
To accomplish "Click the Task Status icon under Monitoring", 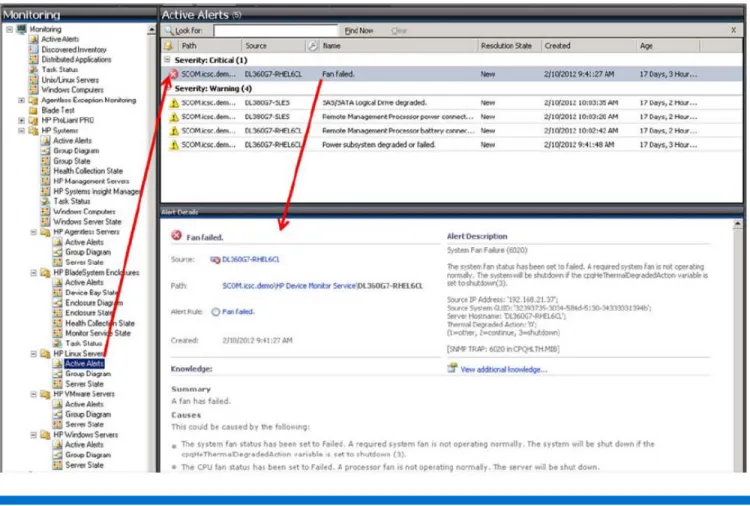I will coord(33,69).
